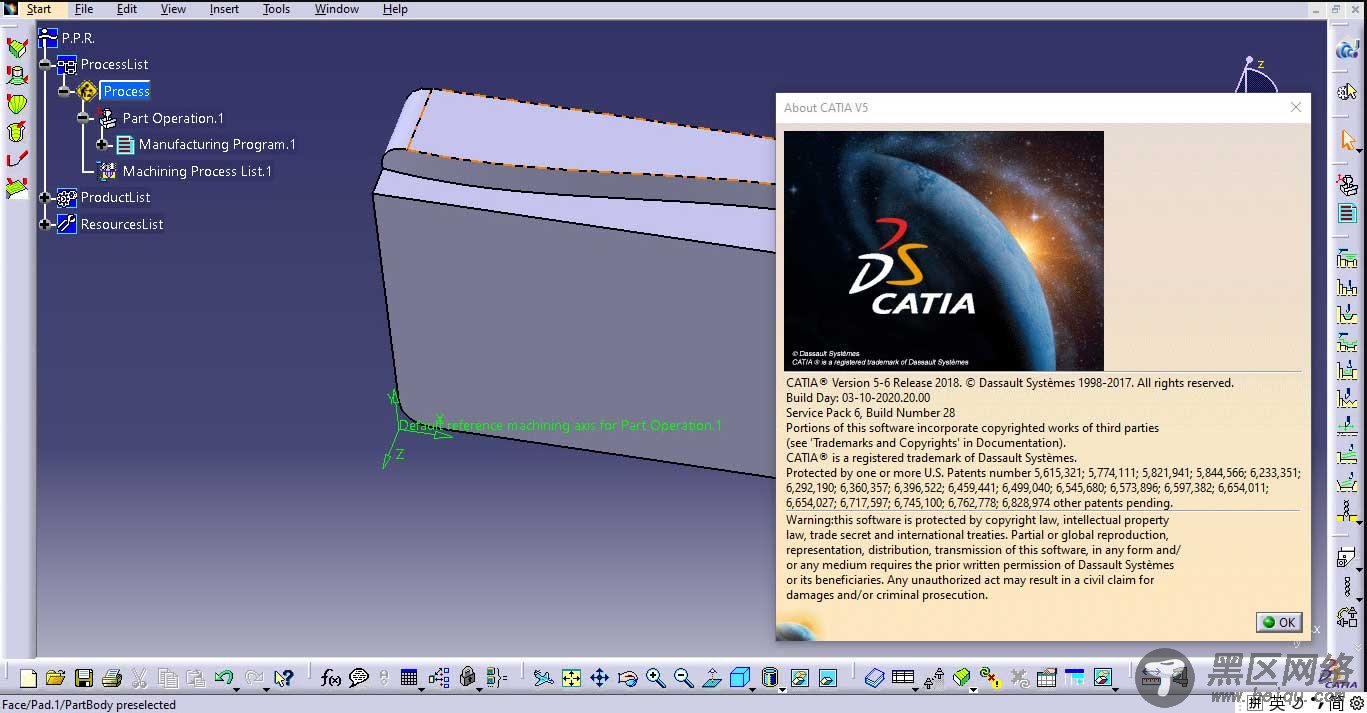The width and height of the screenshot is (1367, 713).
Task: Open the File menu
Action: coord(84,9)
